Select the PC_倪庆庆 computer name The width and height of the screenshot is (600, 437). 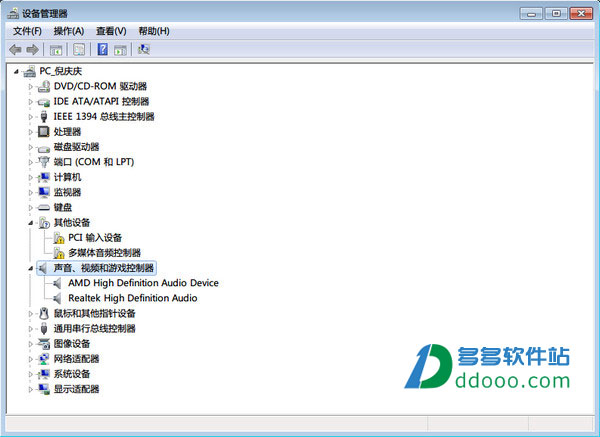pyautogui.click(x=61, y=71)
